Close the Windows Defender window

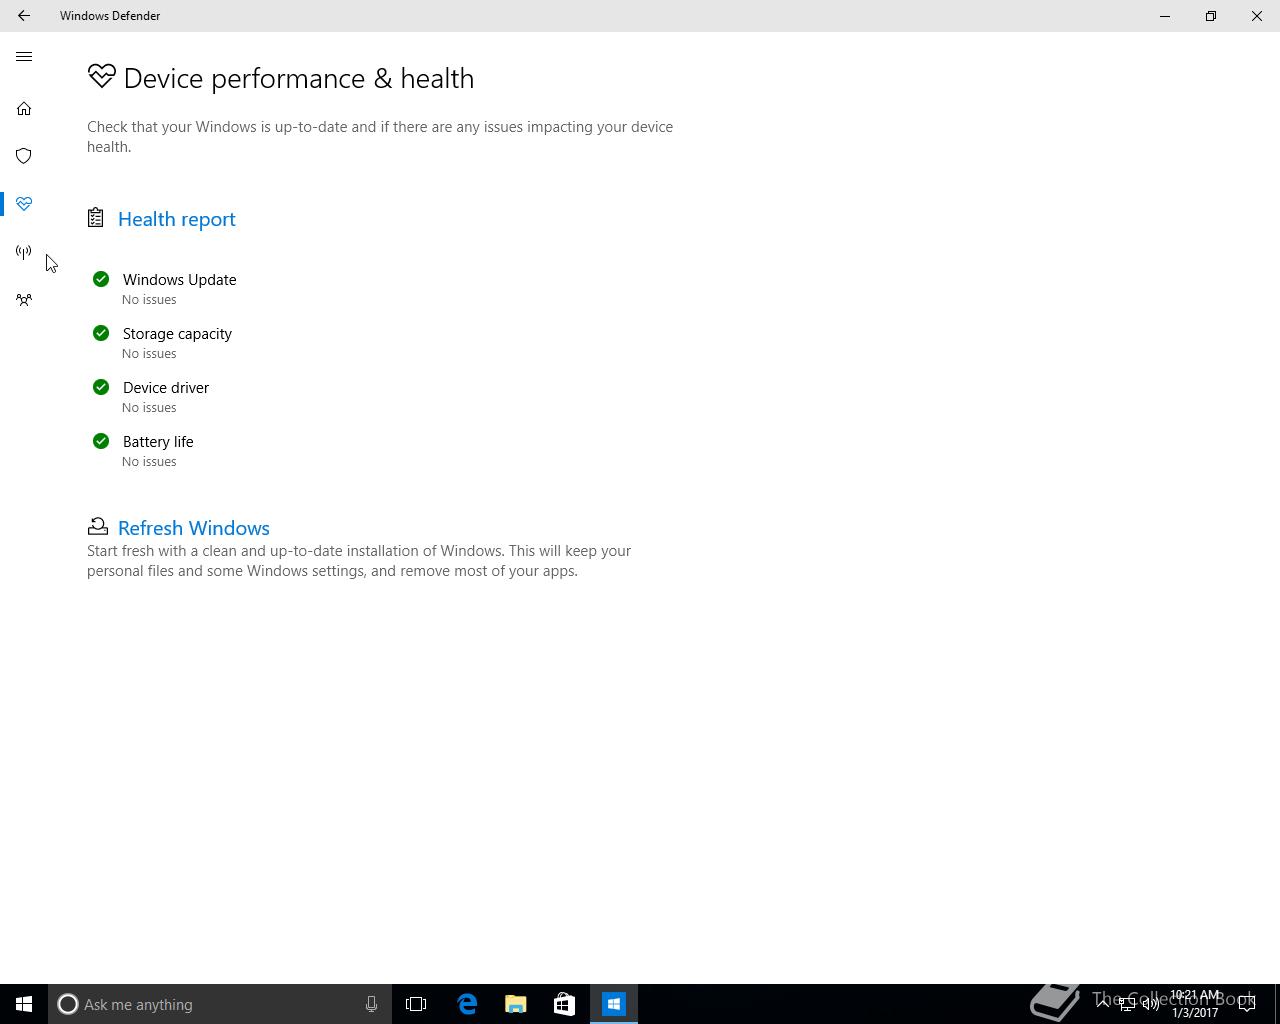[1257, 16]
